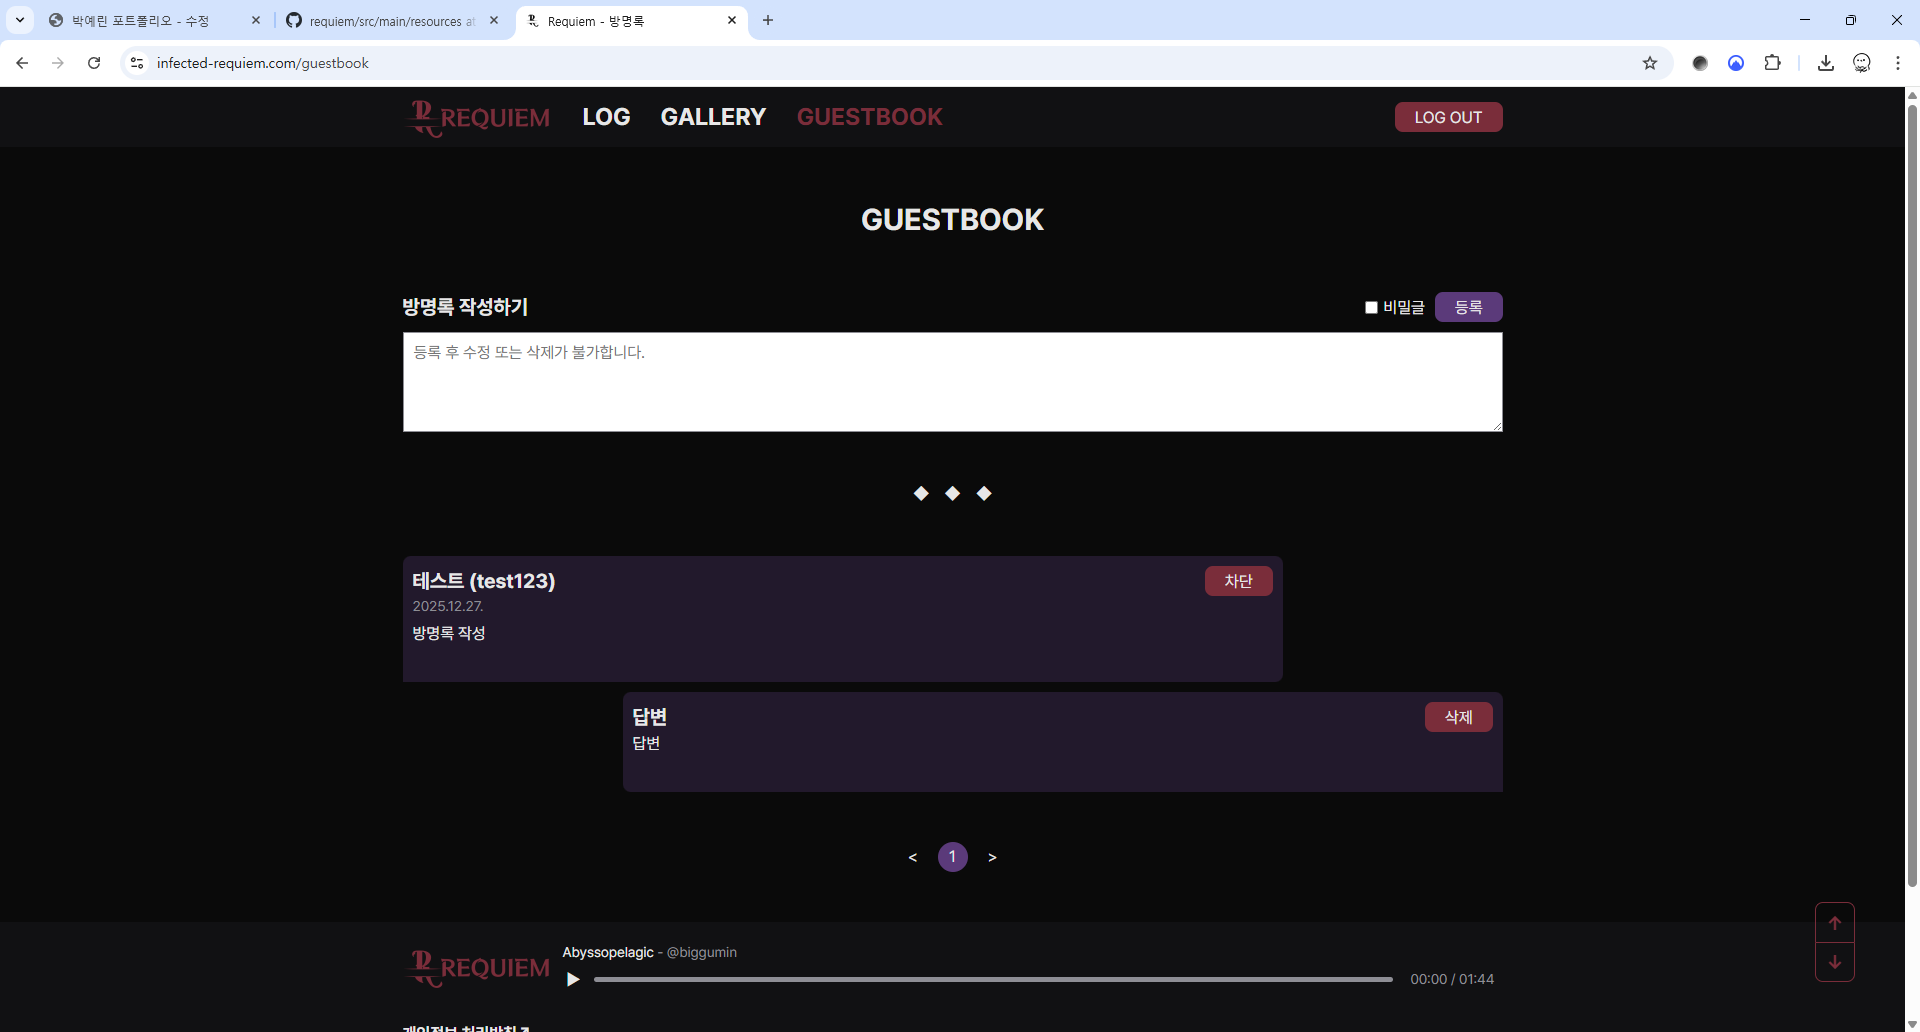Open Chrome's three-dot menu

tap(1897, 63)
